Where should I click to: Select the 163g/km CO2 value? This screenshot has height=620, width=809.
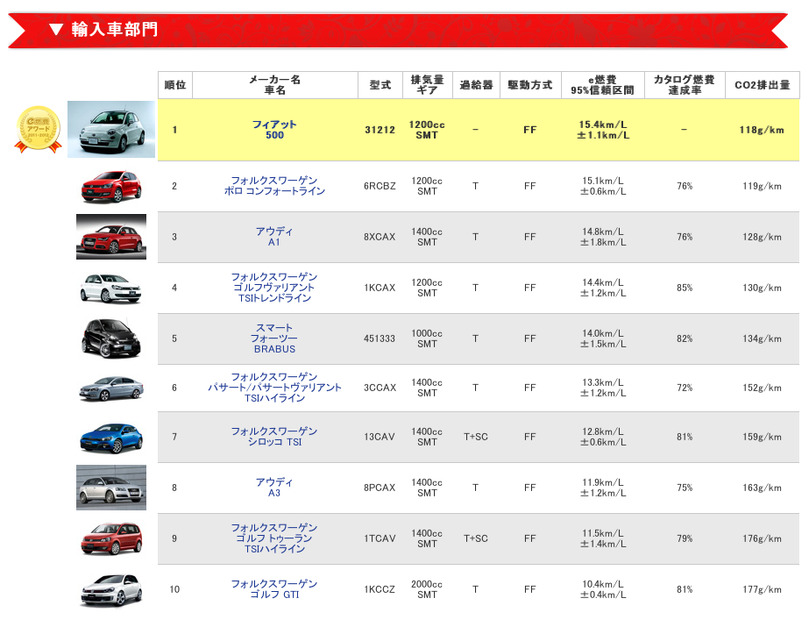coord(762,487)
